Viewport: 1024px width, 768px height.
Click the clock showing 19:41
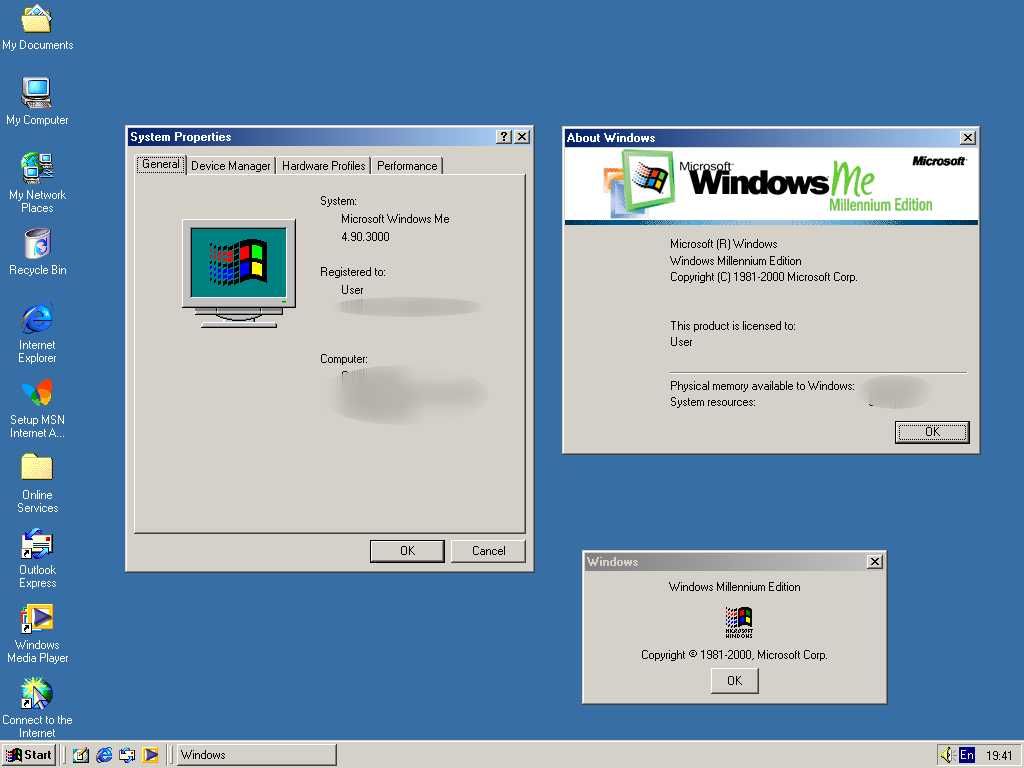[x=999, y=756]
